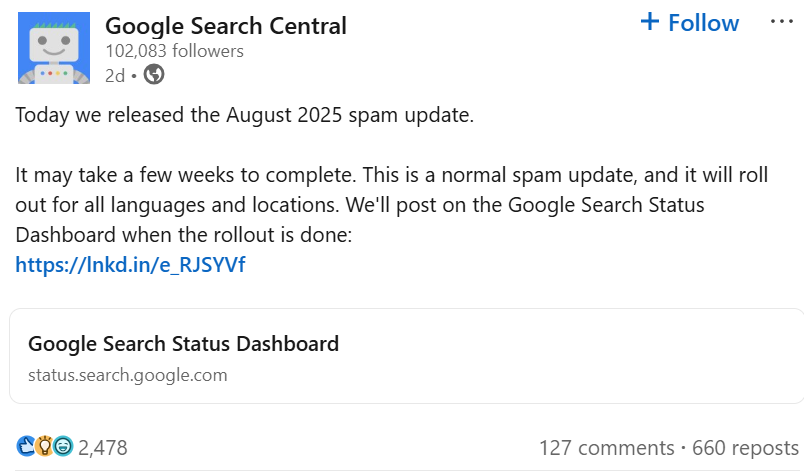Click the globe public visibility icon

(x=154, y=74)
